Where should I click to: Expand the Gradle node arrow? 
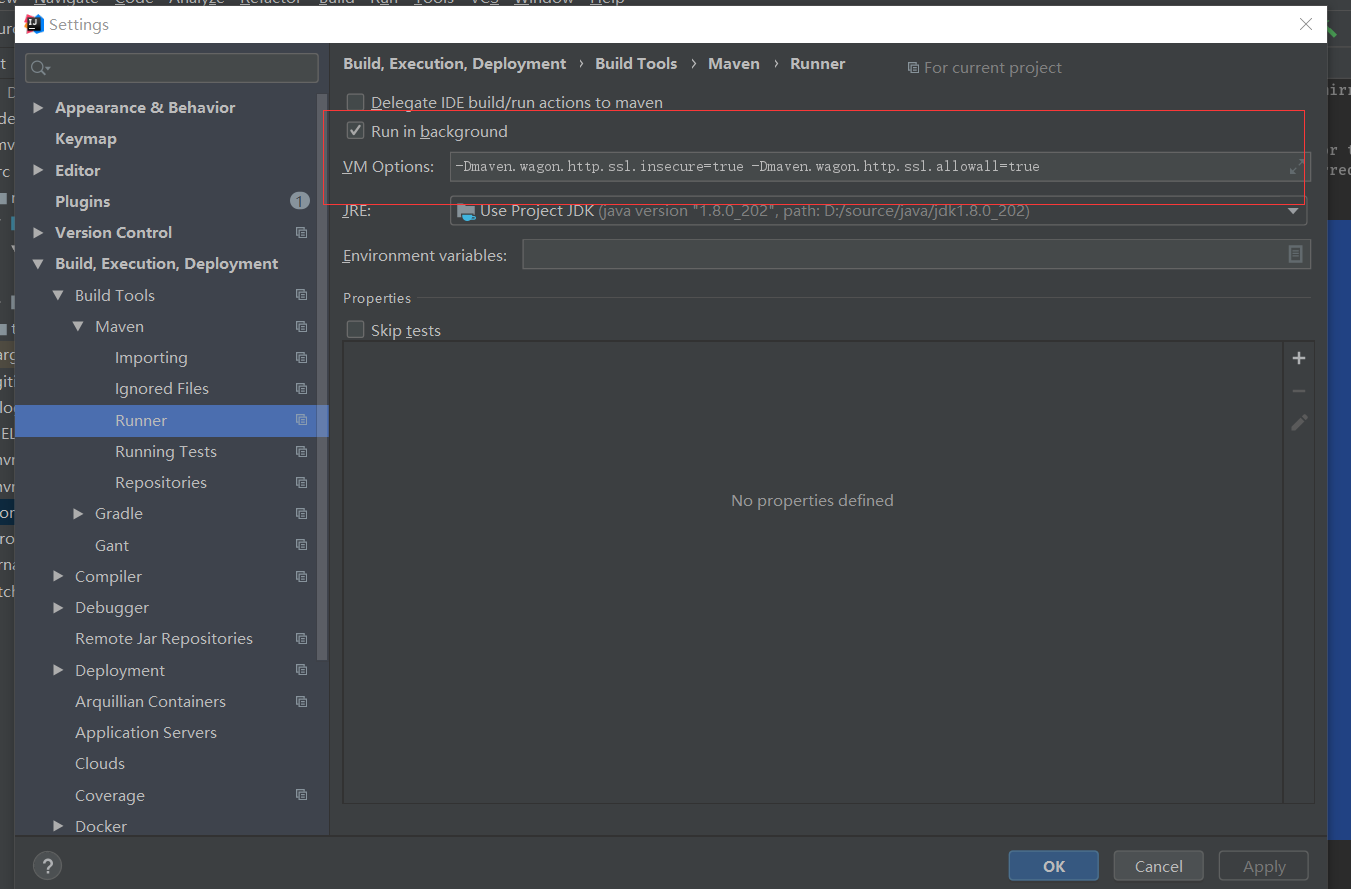click(78, 514)
